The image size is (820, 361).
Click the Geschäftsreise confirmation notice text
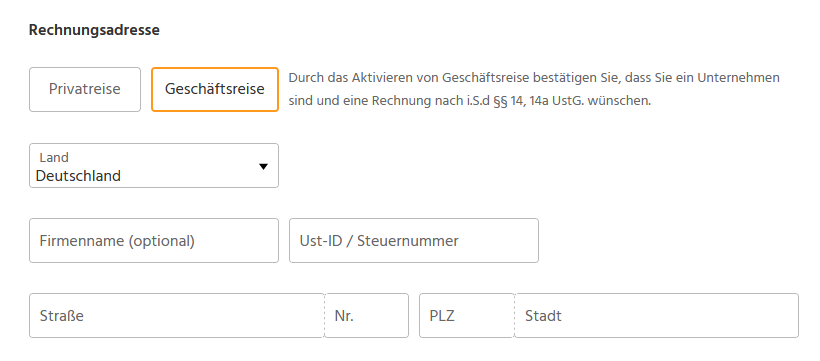point(534,89)
